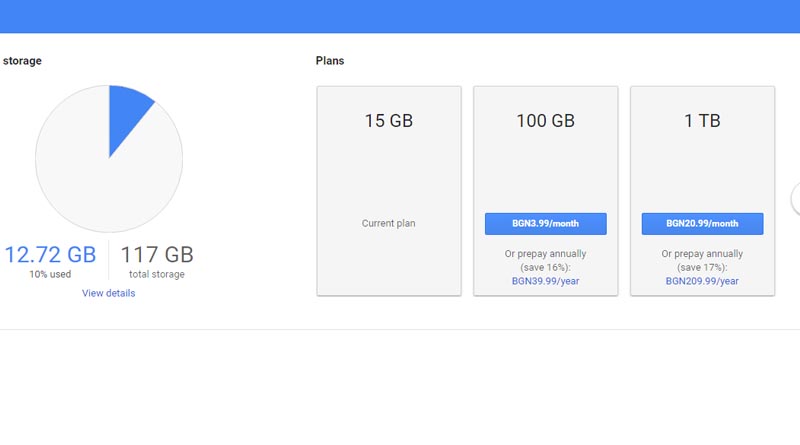Choose the BGN209.99/year prepay link
This screenshot has width=800, height=445.
coord(702,281)
